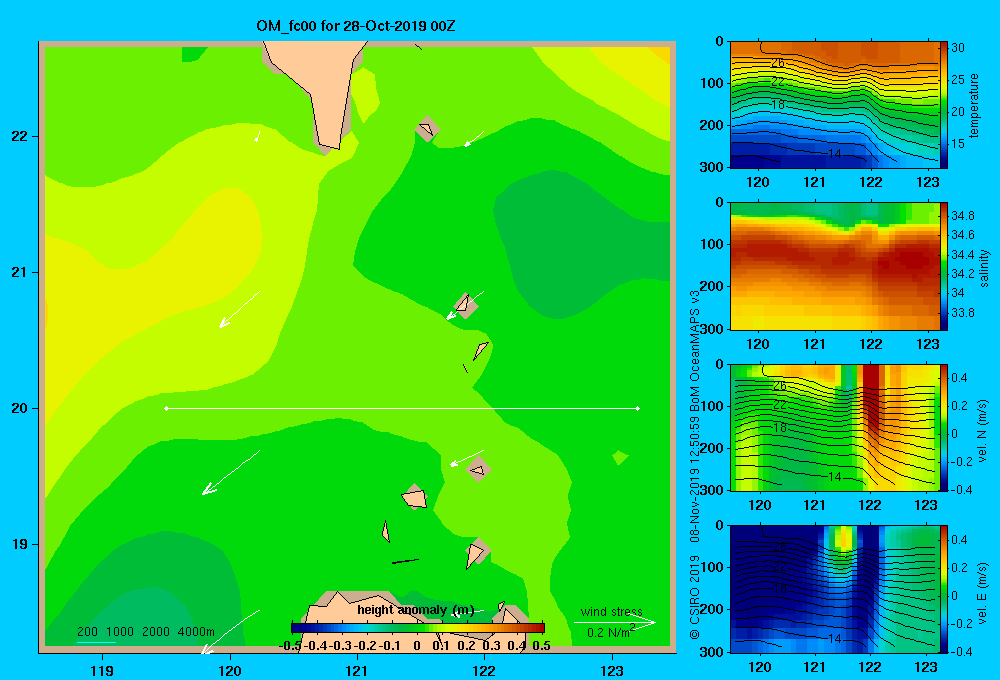Open the northward velocity section panel
Screen dimensions: 1000x680
pyautogui.click(x=834, y=427)
